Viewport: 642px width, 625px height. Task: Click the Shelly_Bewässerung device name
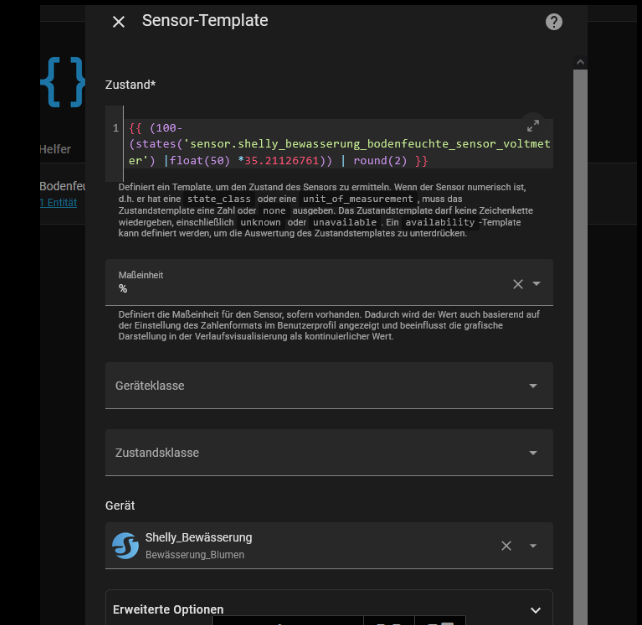coord(198,537)
